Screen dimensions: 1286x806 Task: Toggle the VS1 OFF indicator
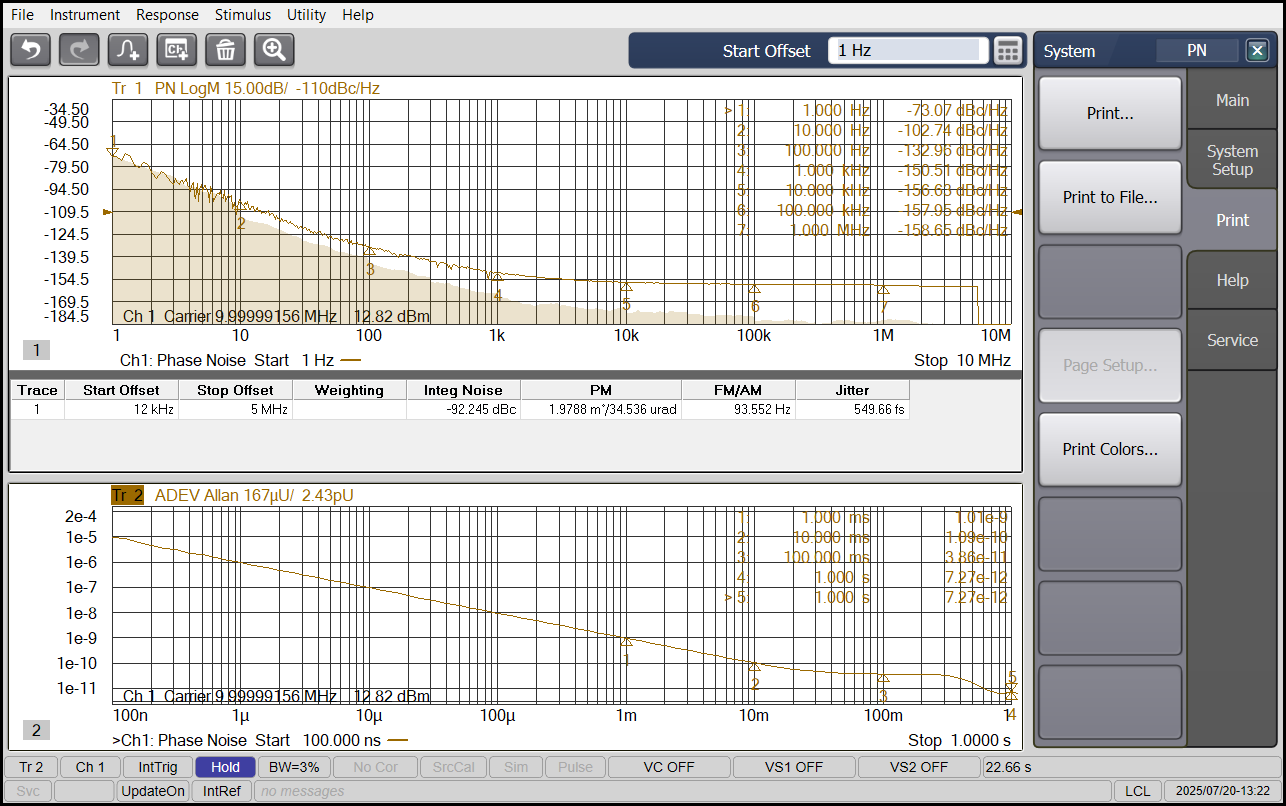click(x=794, y=767)
